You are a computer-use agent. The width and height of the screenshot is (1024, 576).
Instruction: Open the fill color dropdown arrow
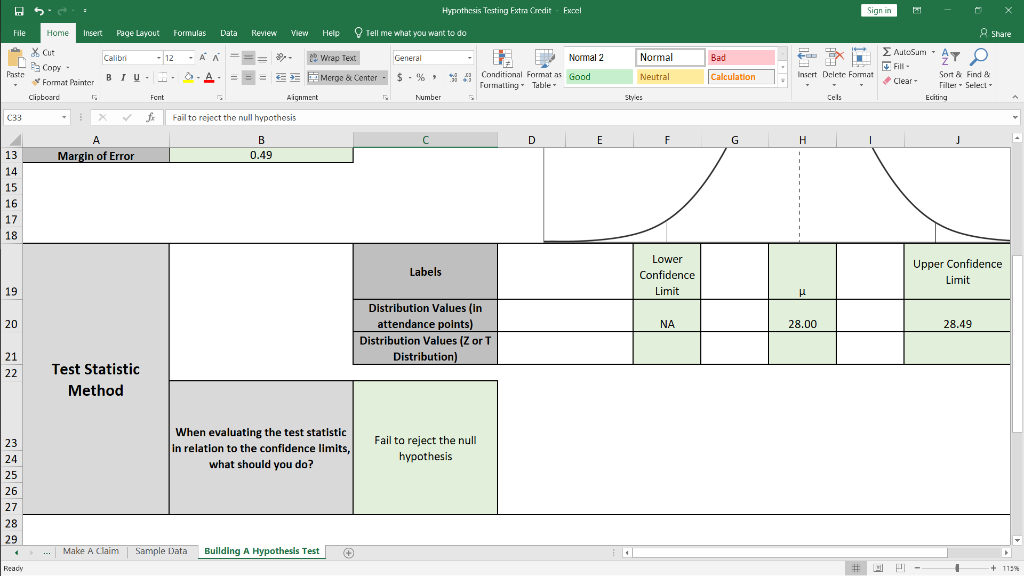[198, 78]
